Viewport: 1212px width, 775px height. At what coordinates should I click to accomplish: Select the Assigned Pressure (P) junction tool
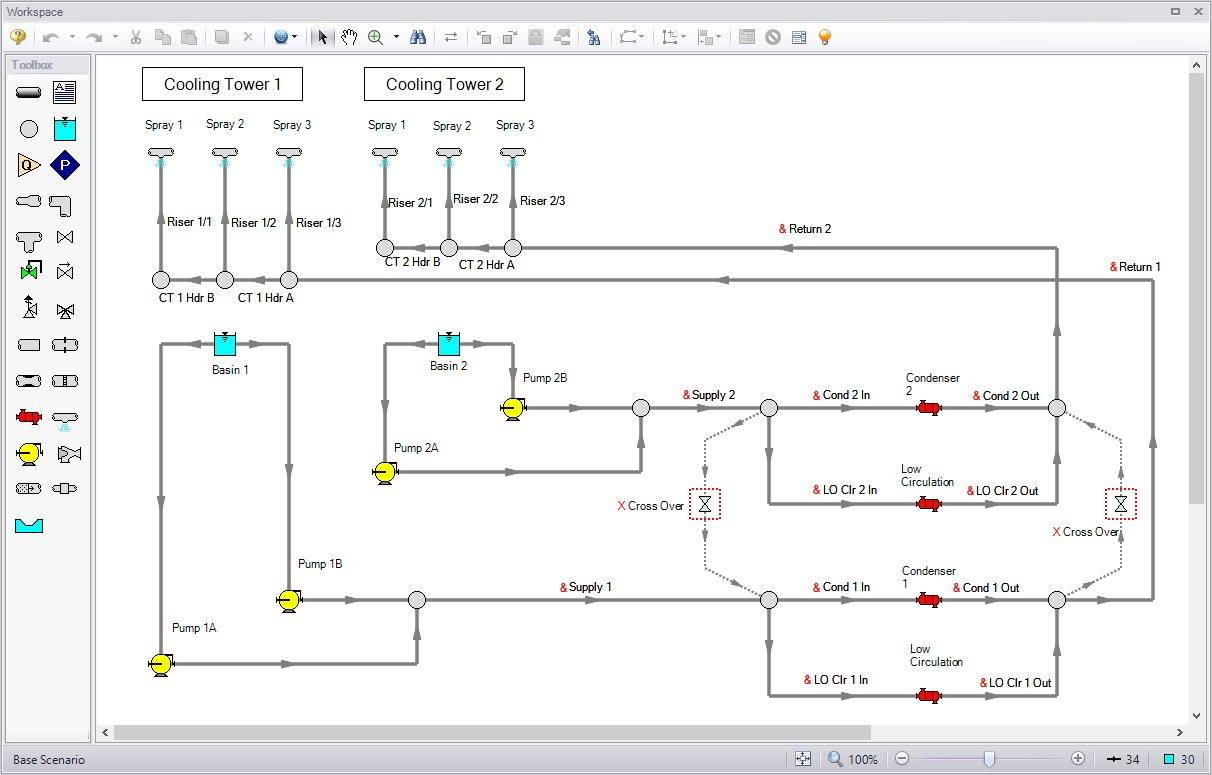point(65,165)
